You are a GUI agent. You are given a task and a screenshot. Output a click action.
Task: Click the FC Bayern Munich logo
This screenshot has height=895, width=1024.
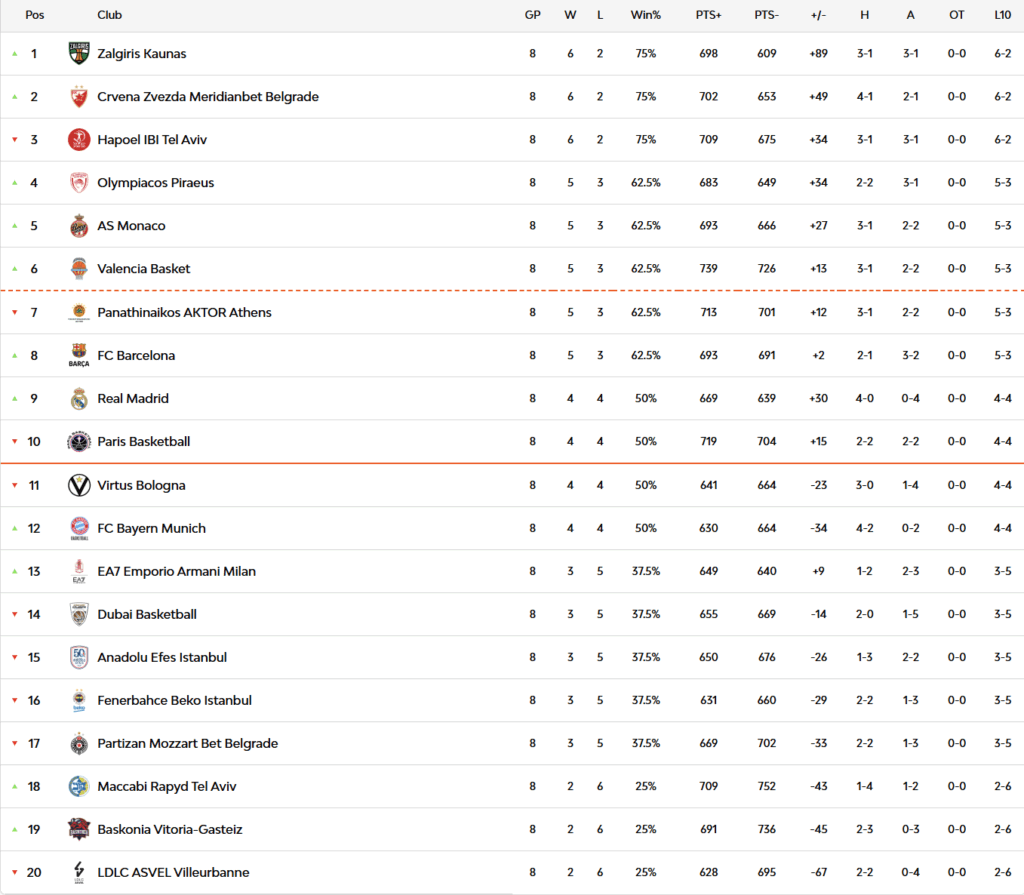tap(79, 528)
